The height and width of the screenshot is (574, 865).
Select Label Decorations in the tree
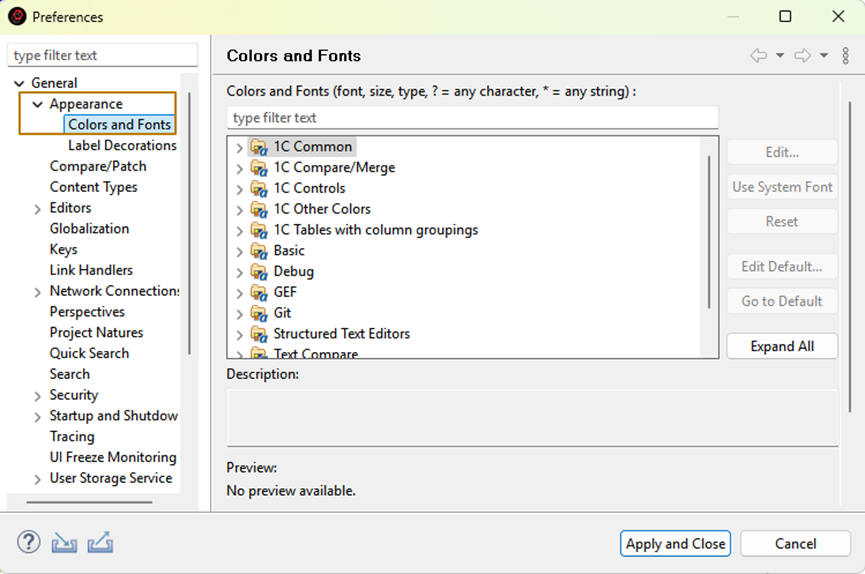[122, 146]
